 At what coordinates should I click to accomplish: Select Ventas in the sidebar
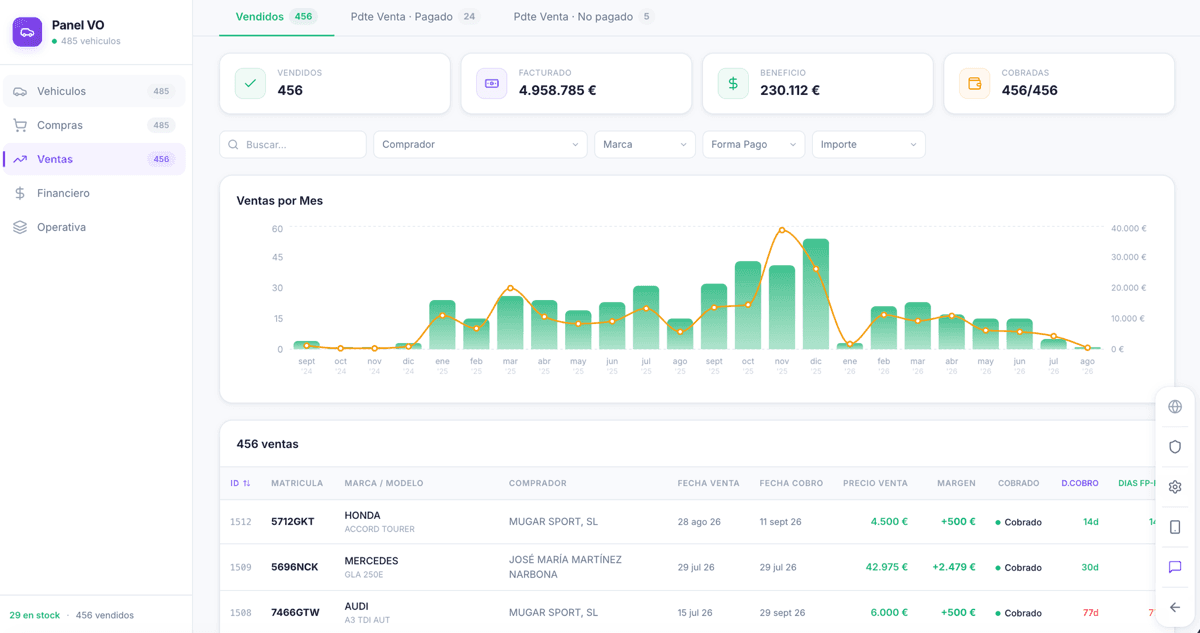[94, 159]
